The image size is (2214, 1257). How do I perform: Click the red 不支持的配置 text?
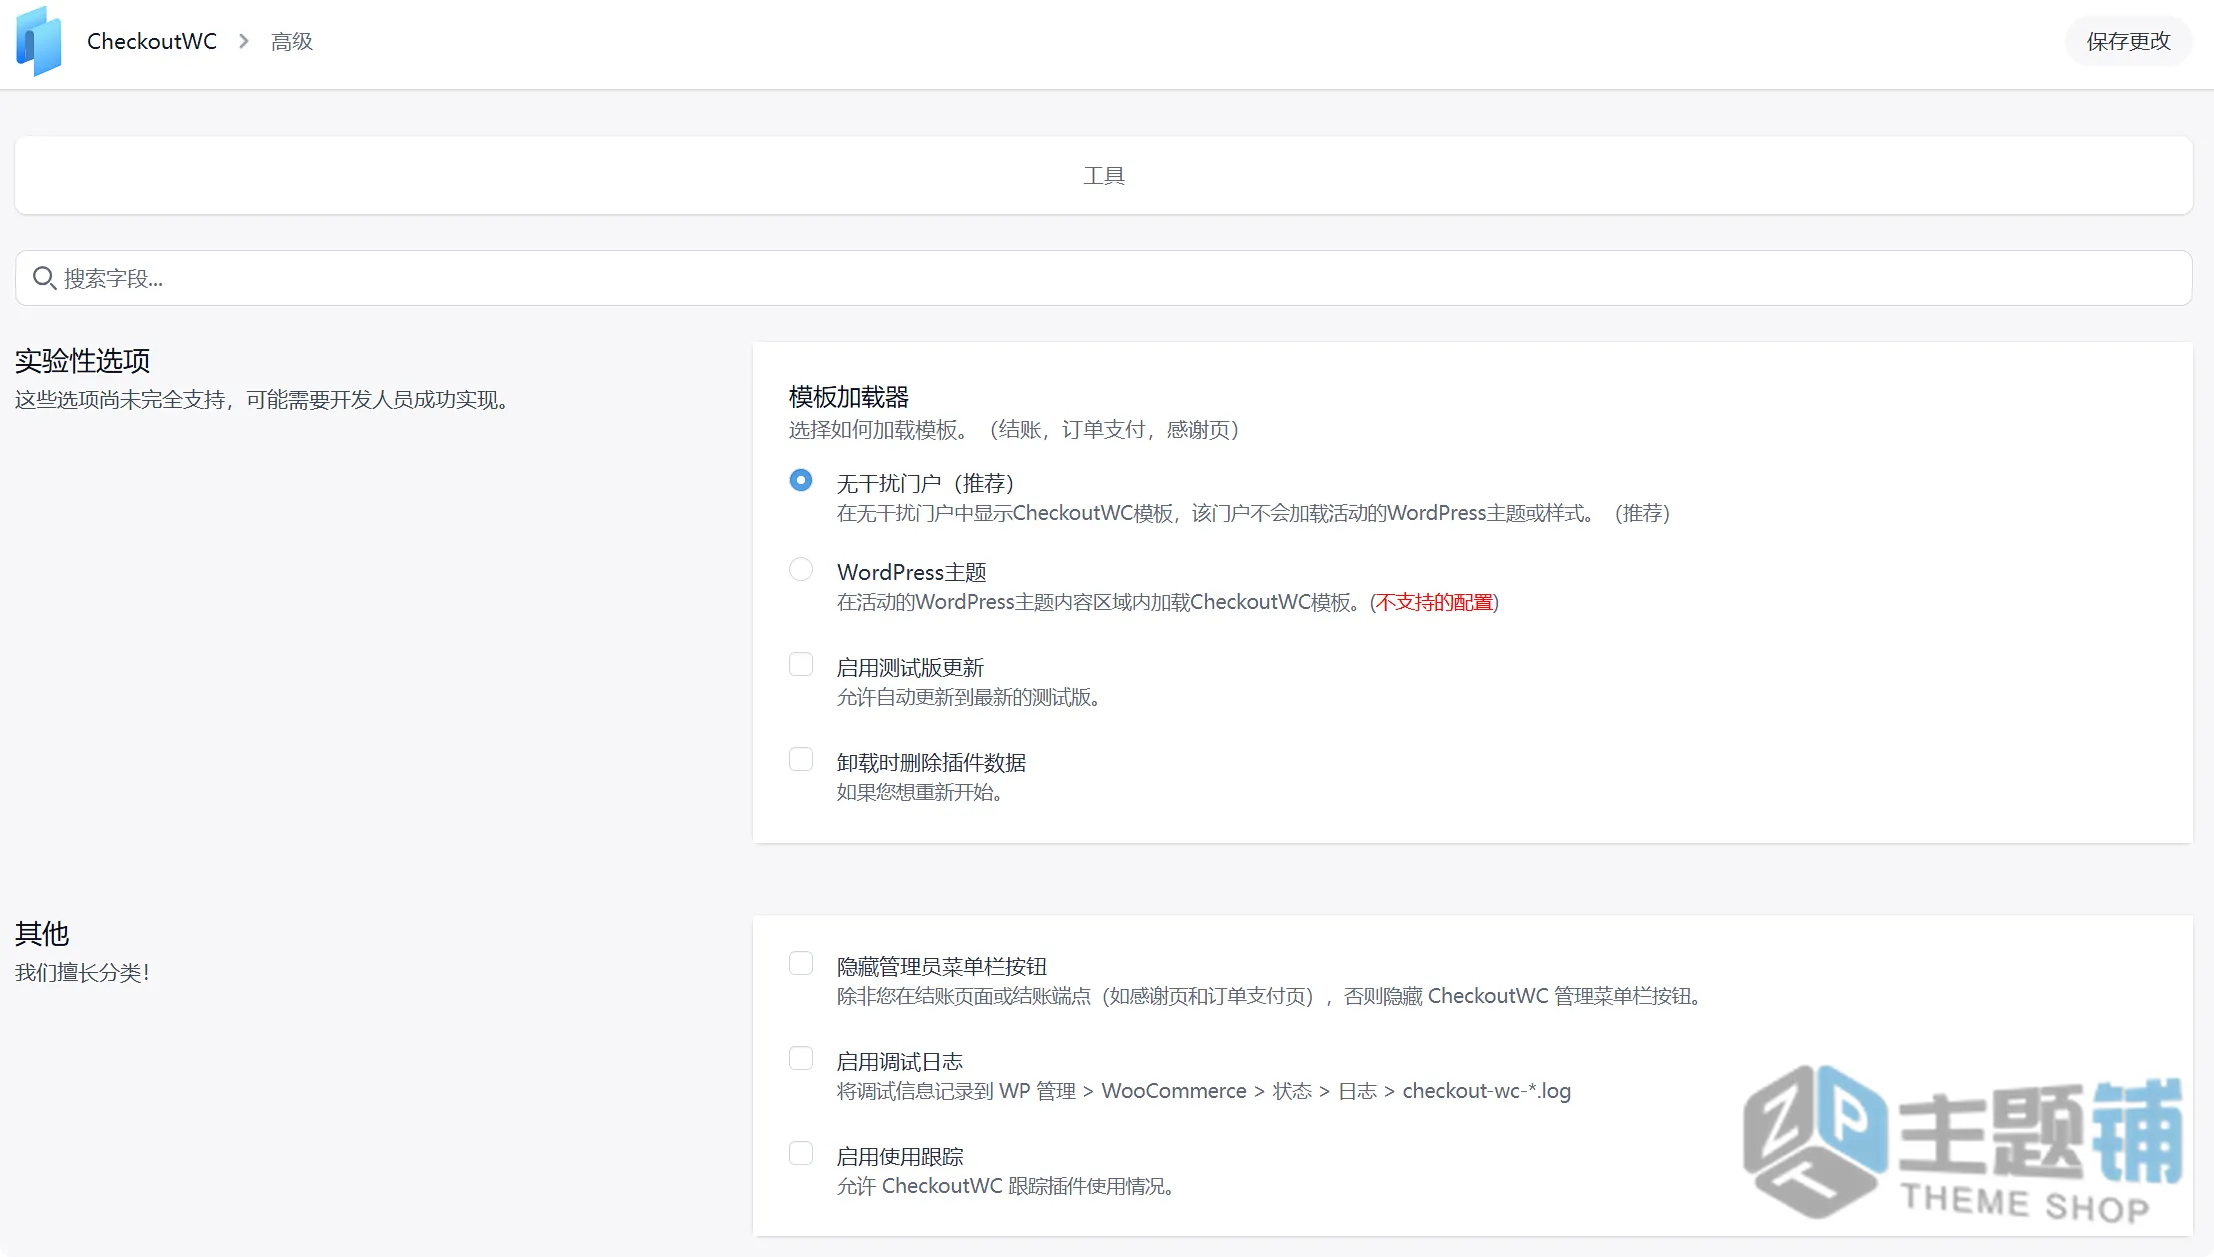click(x=1434, y=602)
